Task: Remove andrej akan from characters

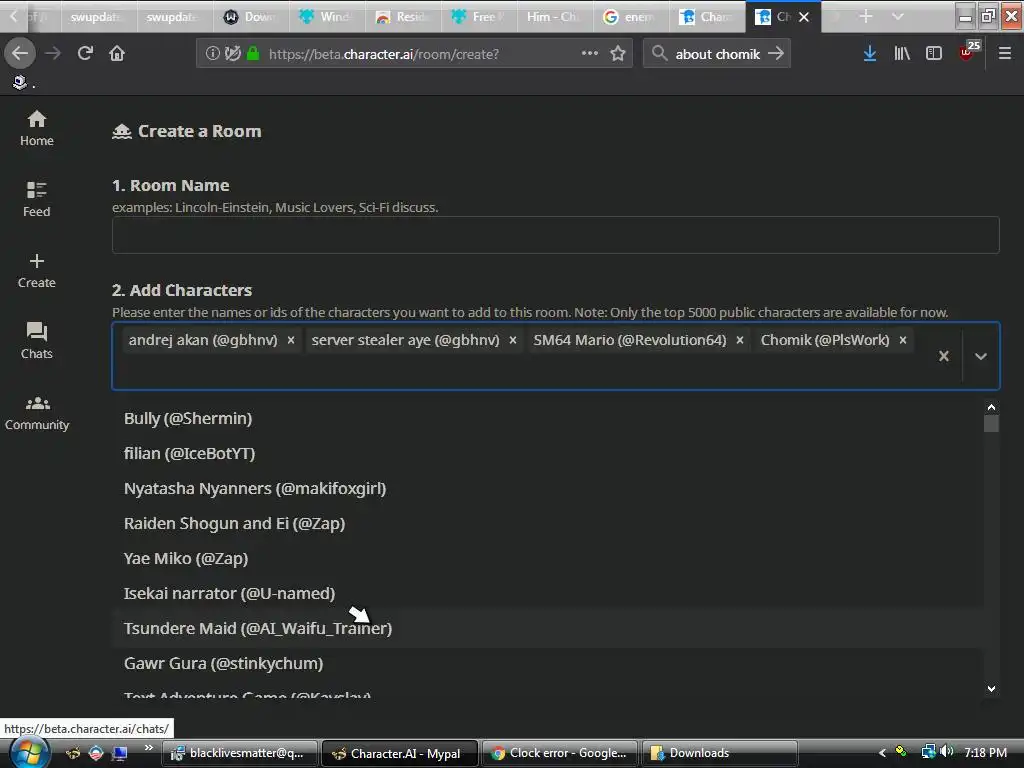Action: pos(291,340)
